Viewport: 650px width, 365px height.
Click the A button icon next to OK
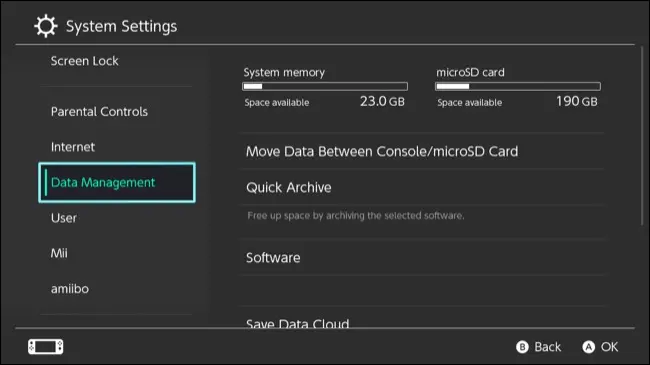[589, 347]
